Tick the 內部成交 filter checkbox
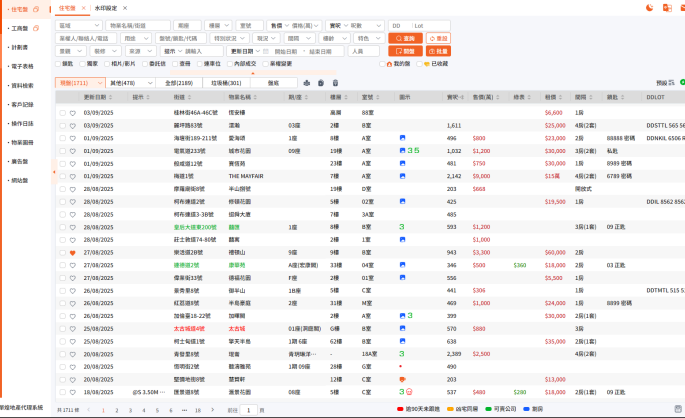Screen dimensions: 685x418 coord(230,64)
